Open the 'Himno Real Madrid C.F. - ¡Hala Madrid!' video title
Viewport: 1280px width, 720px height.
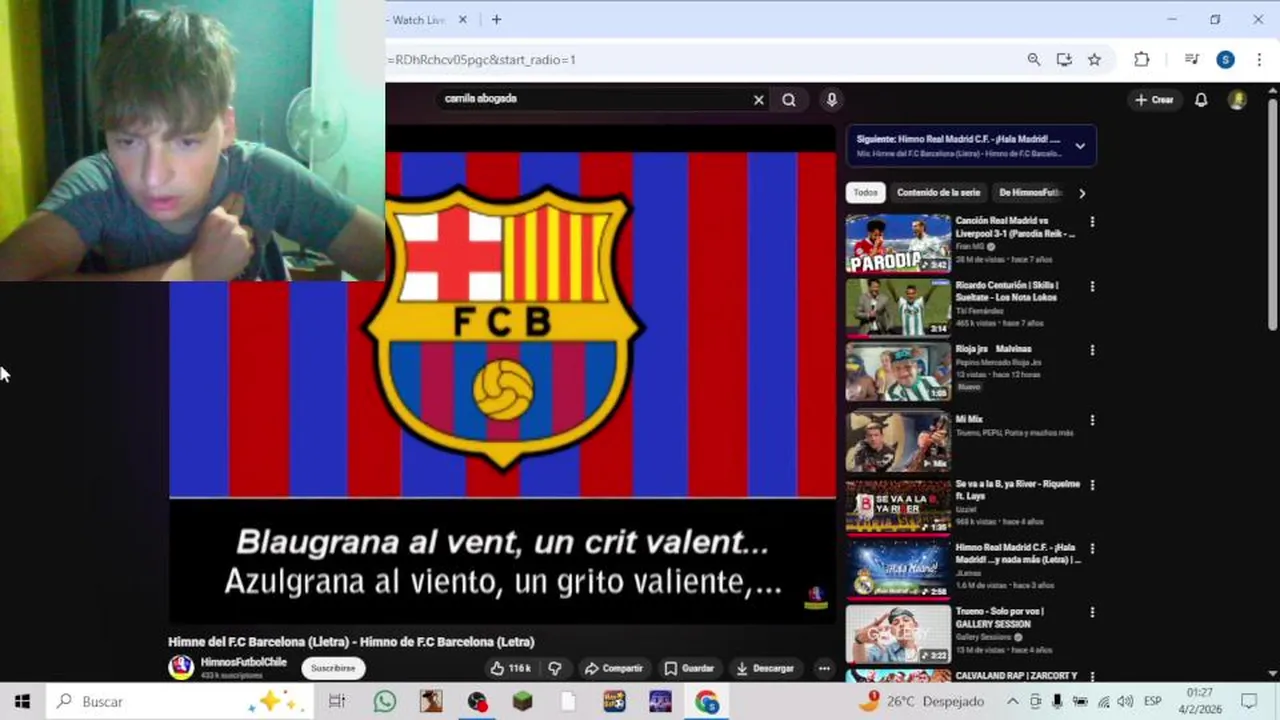(1017, 554)
